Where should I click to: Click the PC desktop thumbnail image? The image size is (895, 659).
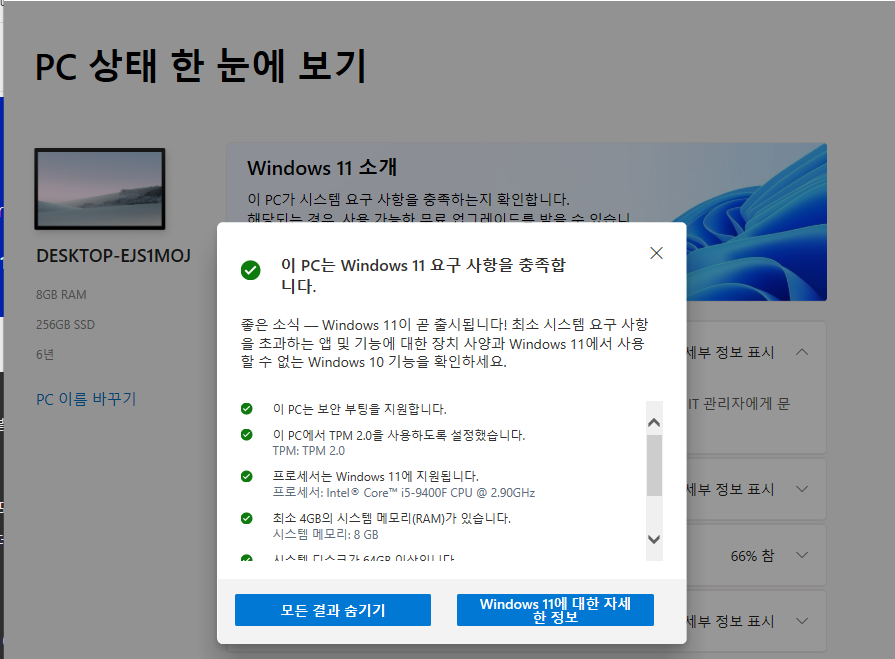click(100, 189)
